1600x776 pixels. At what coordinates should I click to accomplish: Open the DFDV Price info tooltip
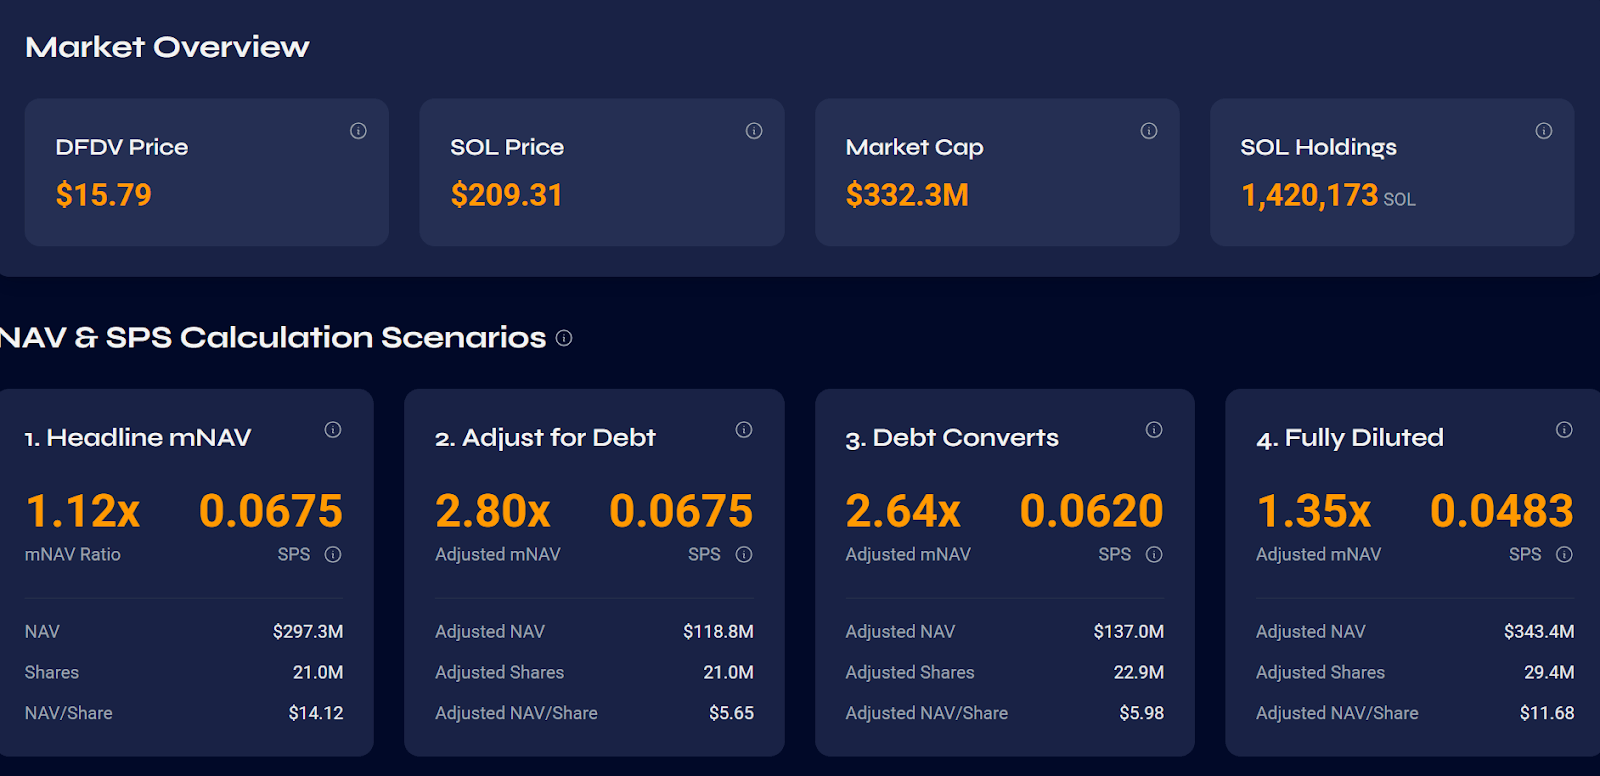tap(358, 131)
